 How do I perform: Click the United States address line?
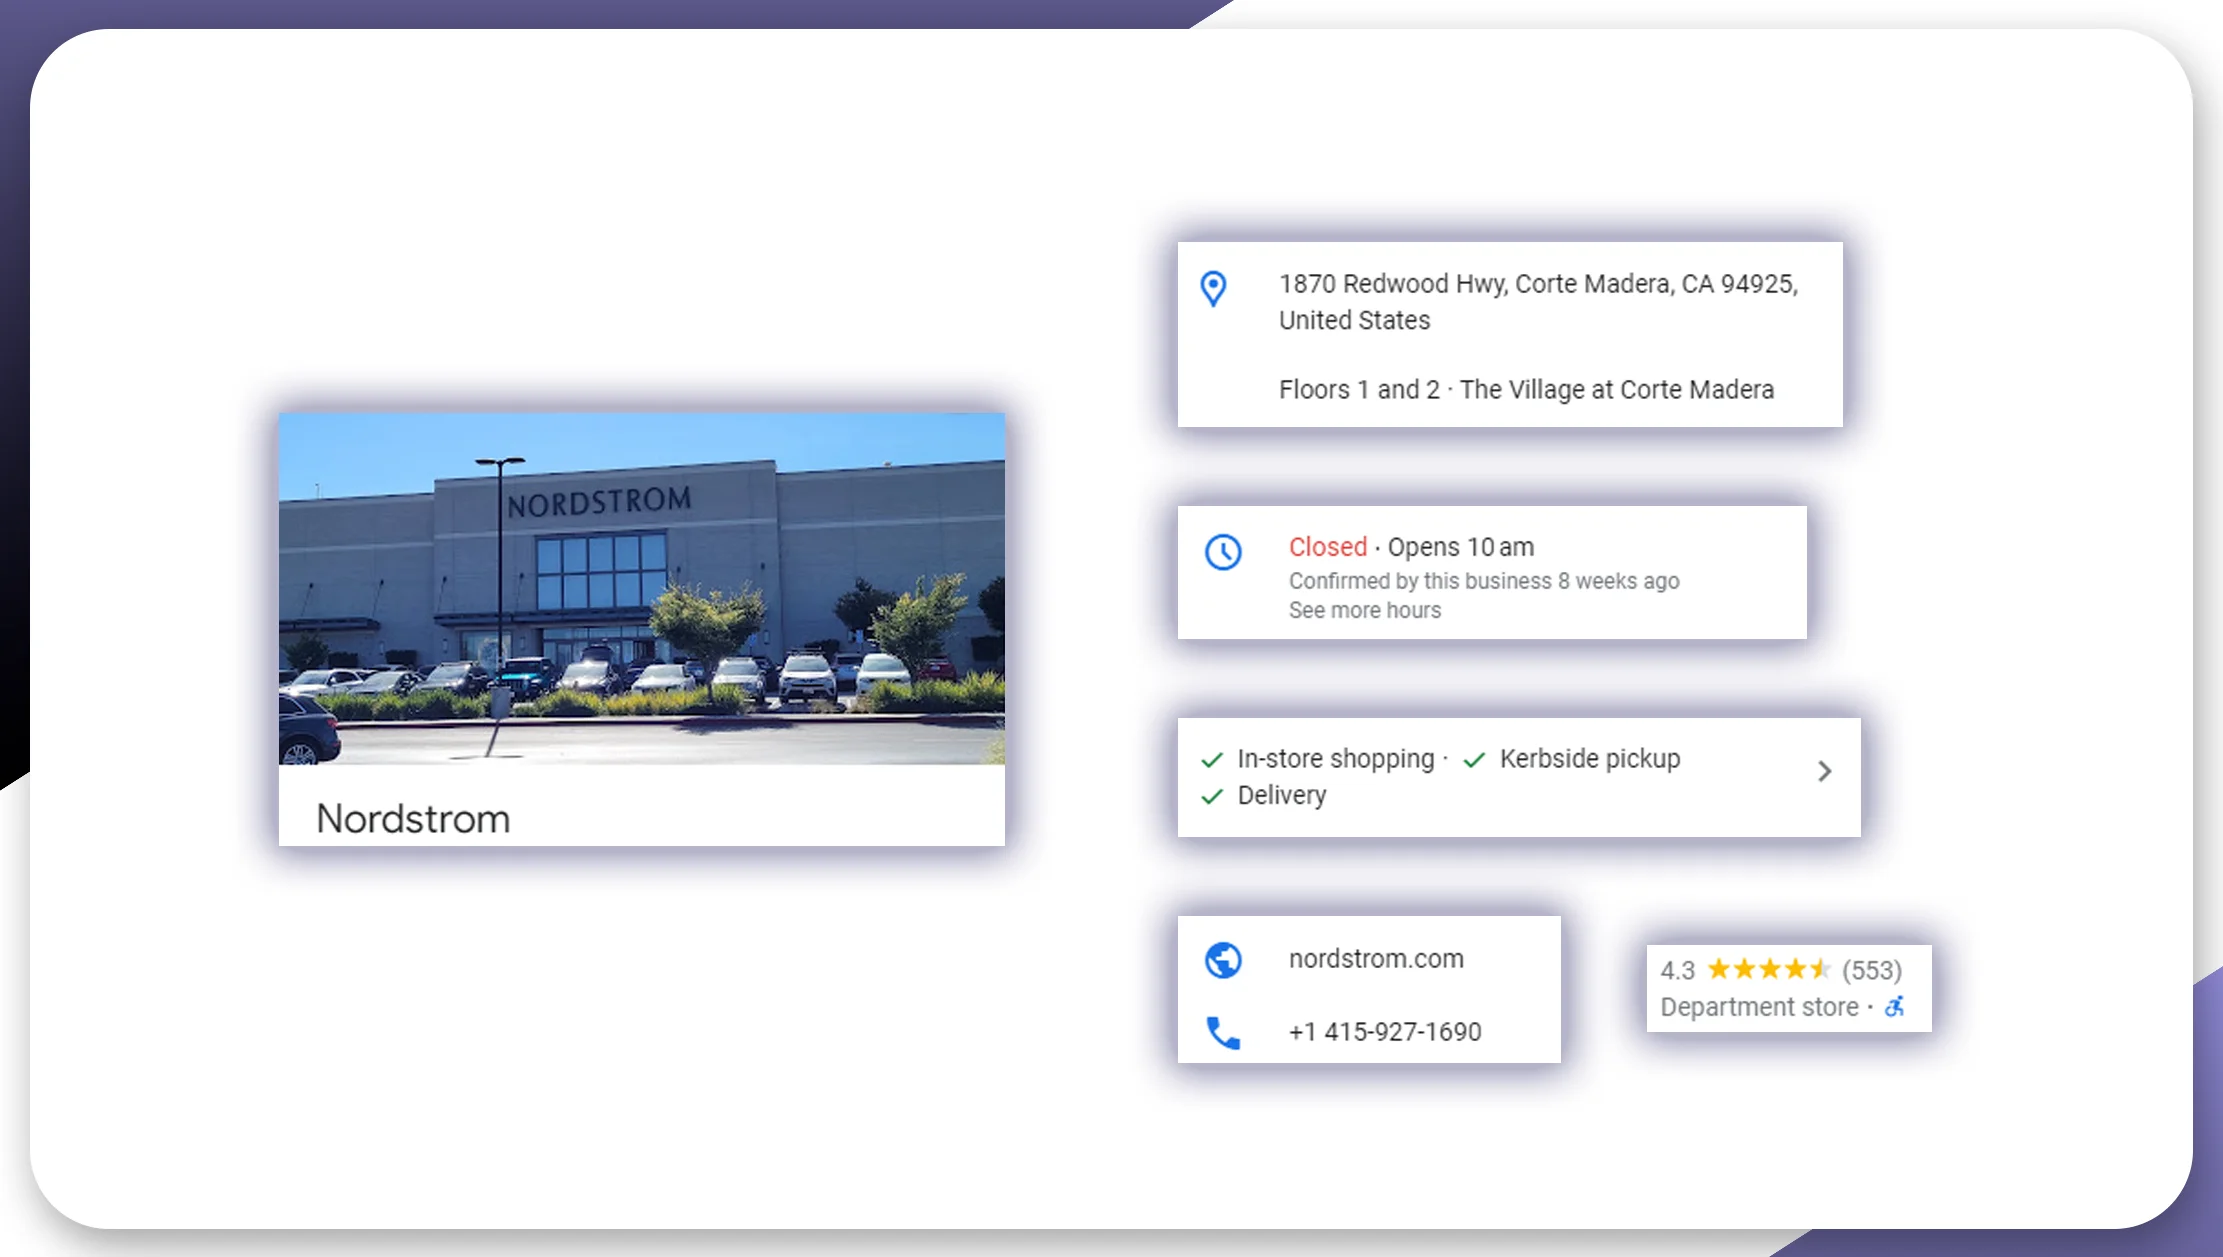(1354, 321)
